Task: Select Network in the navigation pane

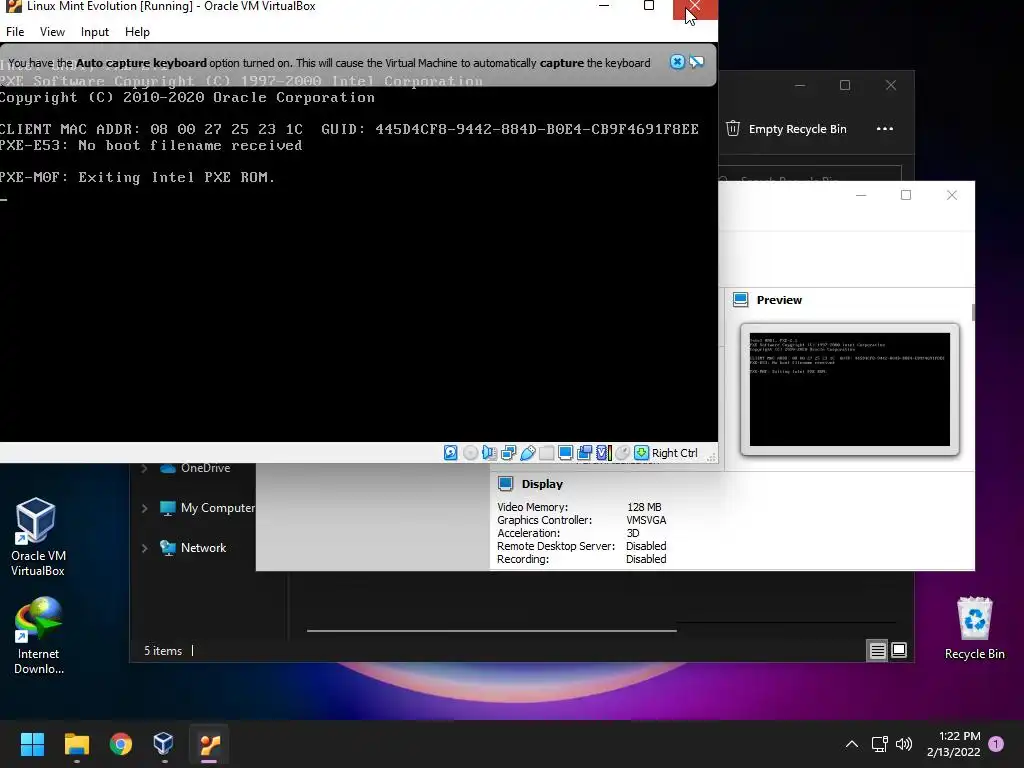Action: pyautogui.click(x=193, y=548)
